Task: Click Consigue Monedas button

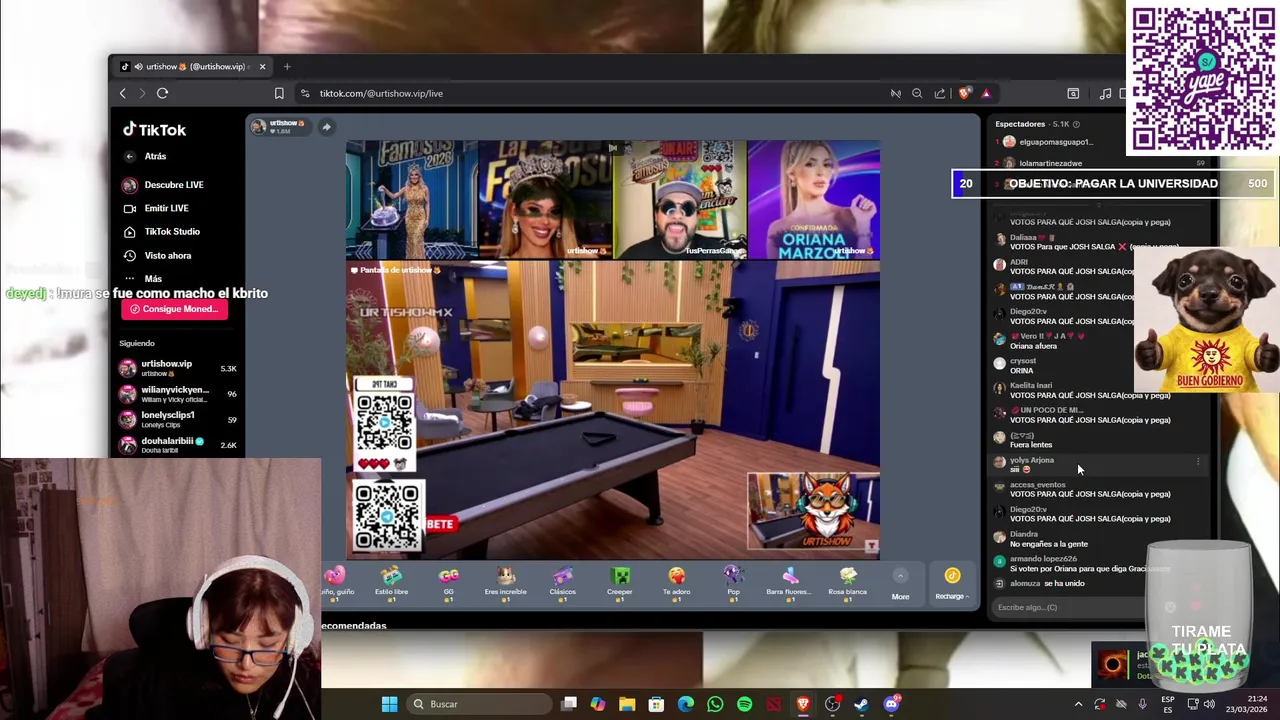Action: pos(174,309)
